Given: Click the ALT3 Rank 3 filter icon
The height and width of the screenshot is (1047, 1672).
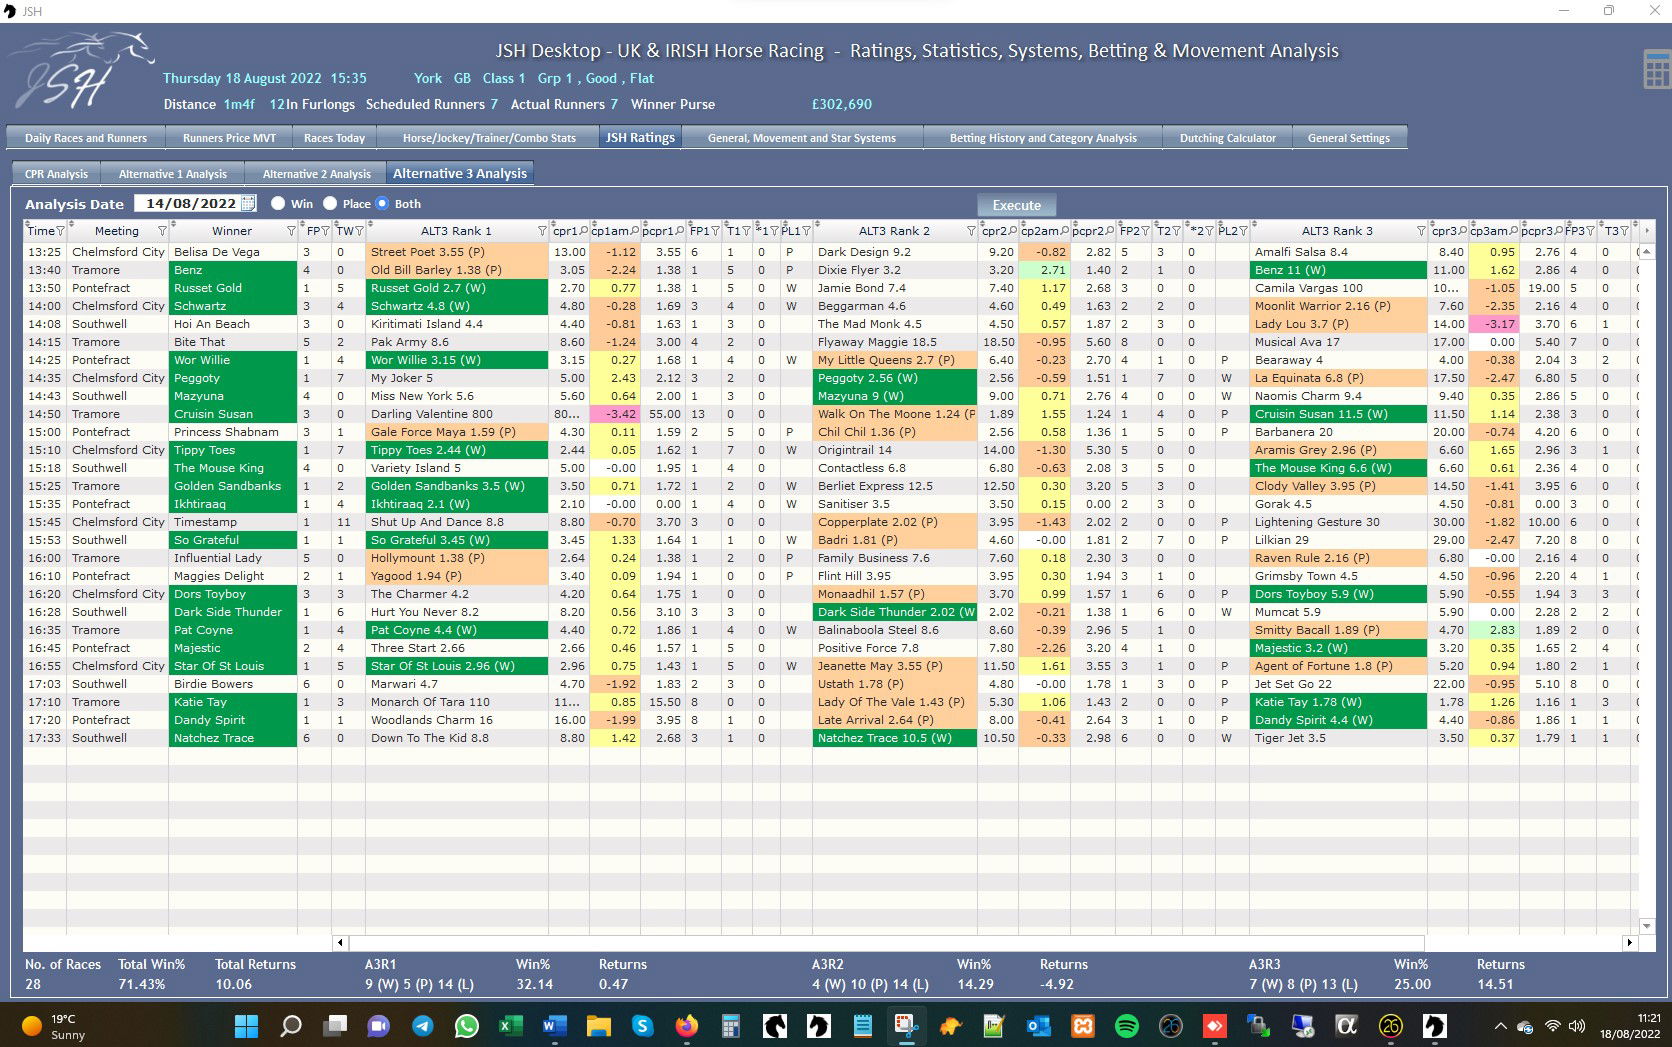Looking at the screenshot, I should (1421, 231).
